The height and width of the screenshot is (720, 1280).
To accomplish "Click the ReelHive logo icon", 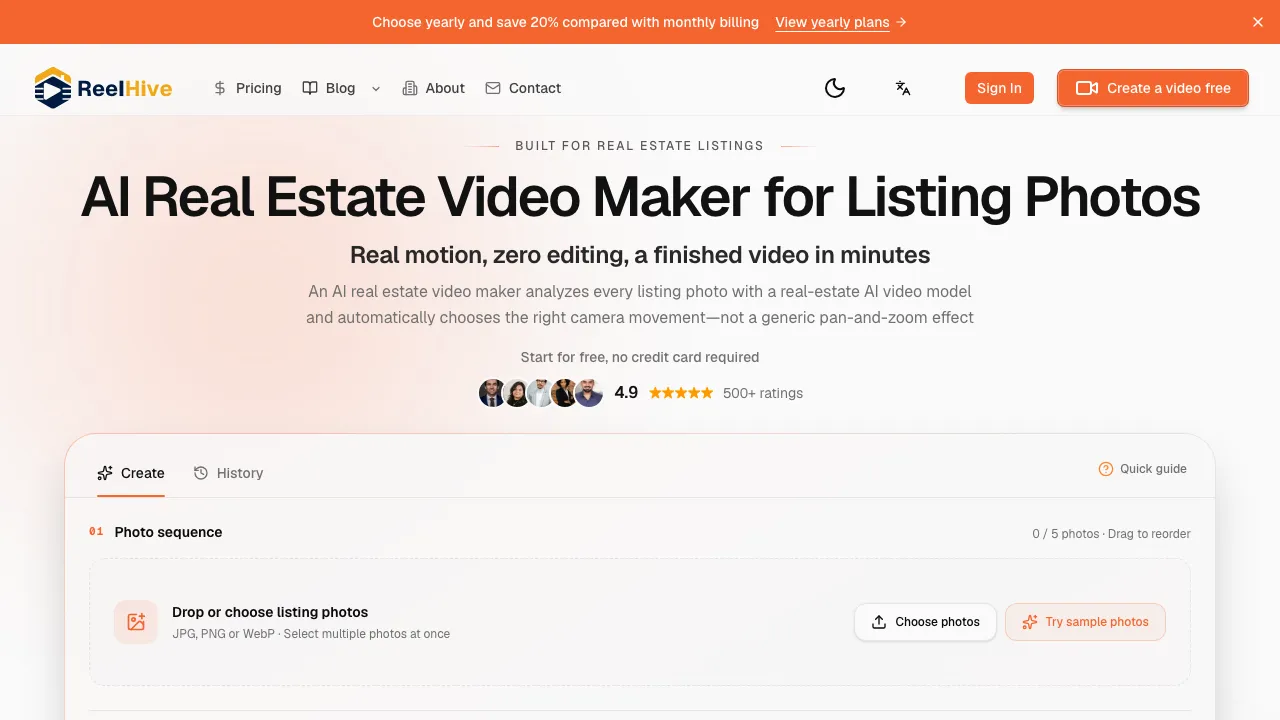I will click(x=53, y=88).
